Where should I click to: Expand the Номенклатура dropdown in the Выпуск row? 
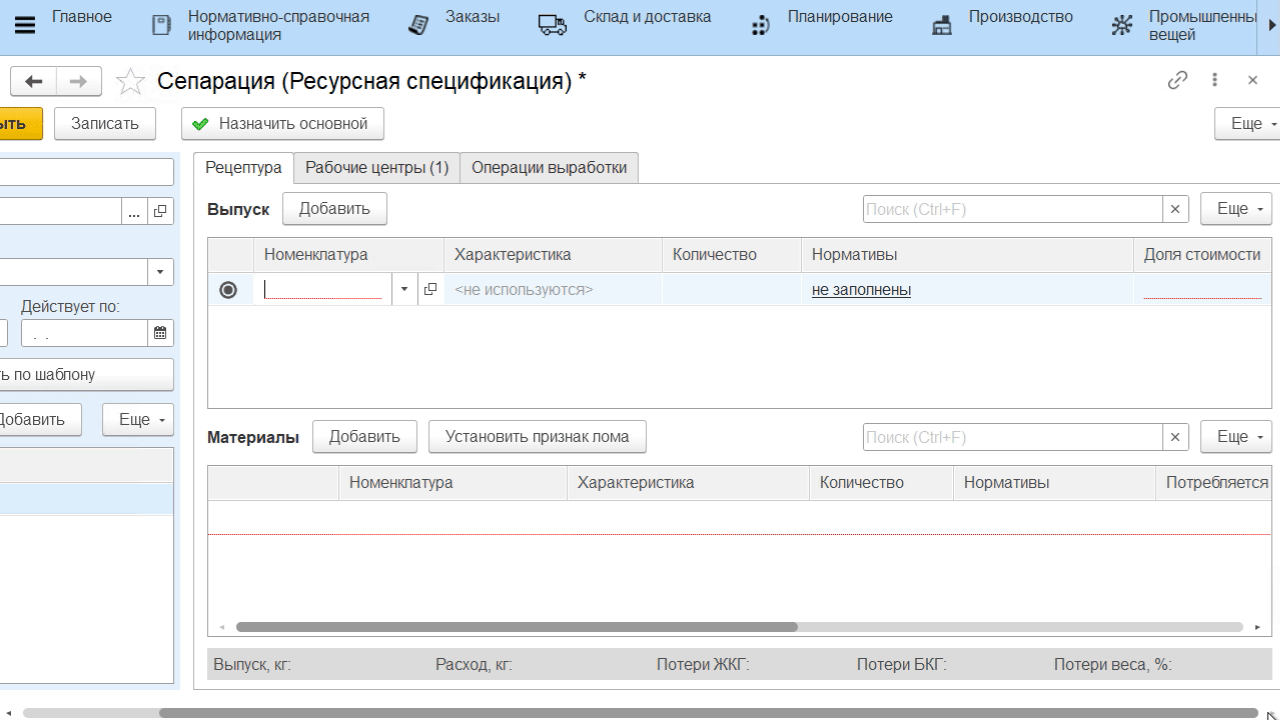[x=405, y=289]
